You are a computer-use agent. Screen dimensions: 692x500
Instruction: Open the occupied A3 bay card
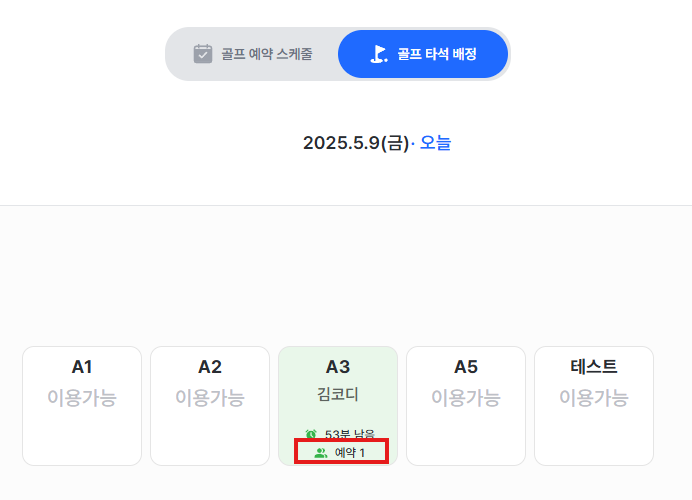point(338,406)
